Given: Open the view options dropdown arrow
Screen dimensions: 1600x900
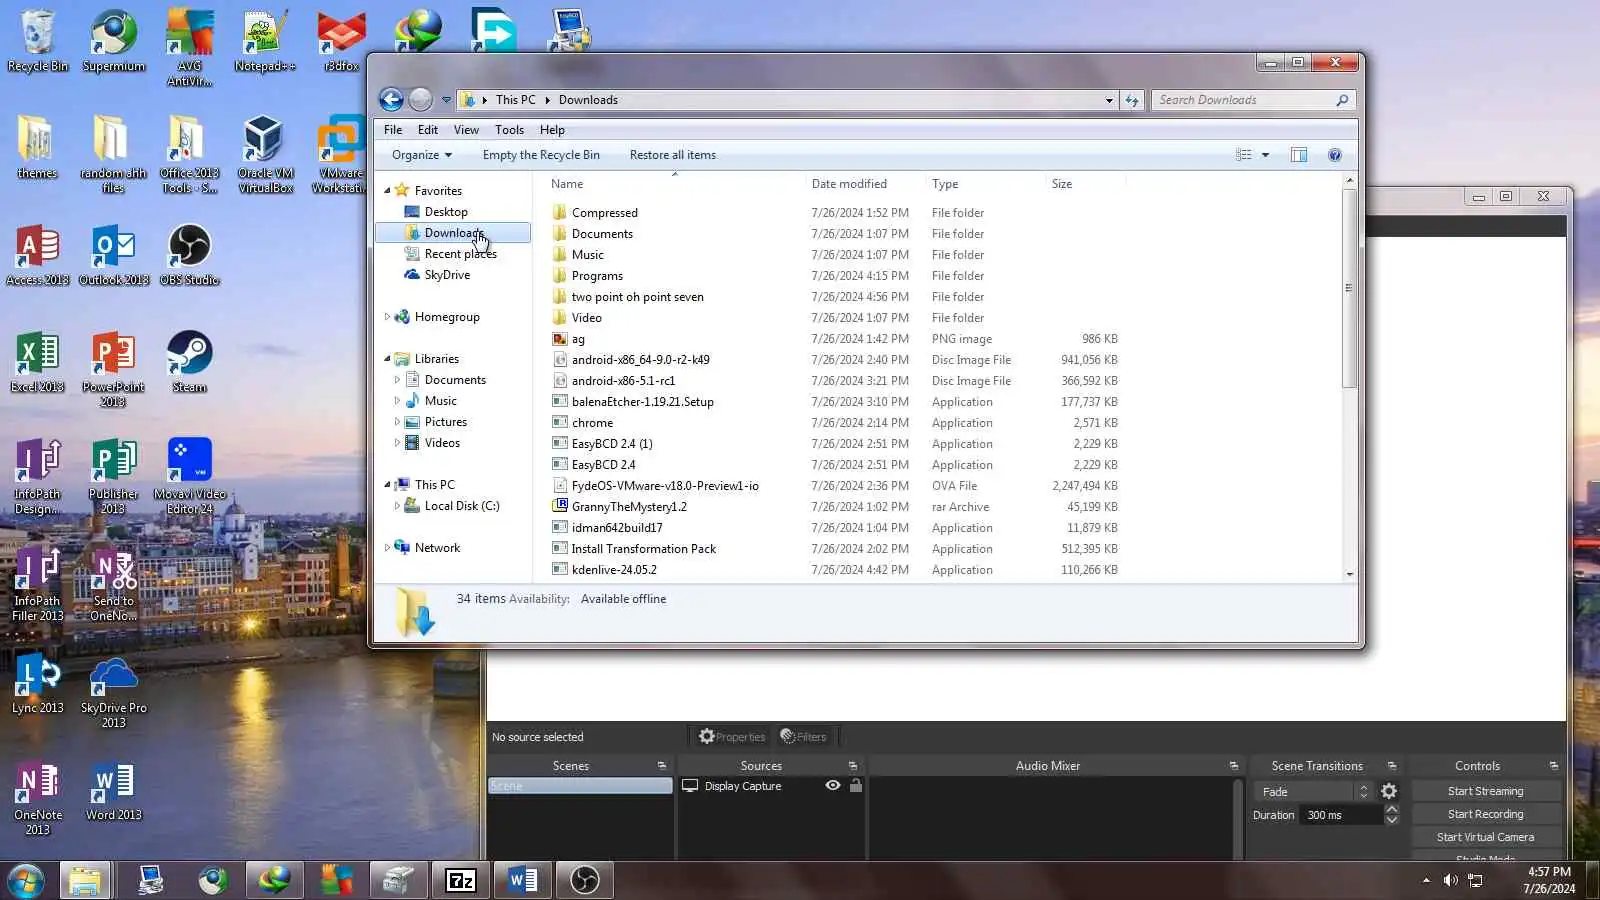Looking at the screenshot, I should (x=1266, y=155).
